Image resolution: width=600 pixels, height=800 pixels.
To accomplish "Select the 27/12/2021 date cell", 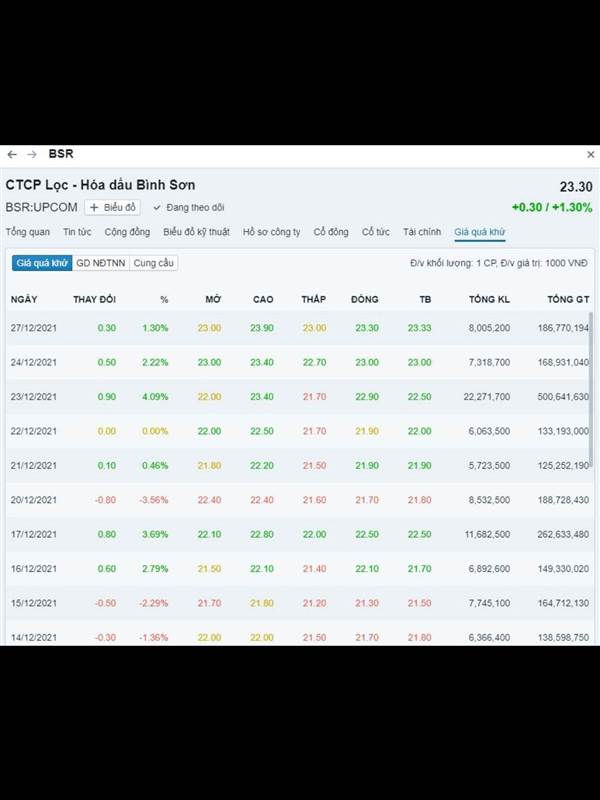I will tap(34, 328).
